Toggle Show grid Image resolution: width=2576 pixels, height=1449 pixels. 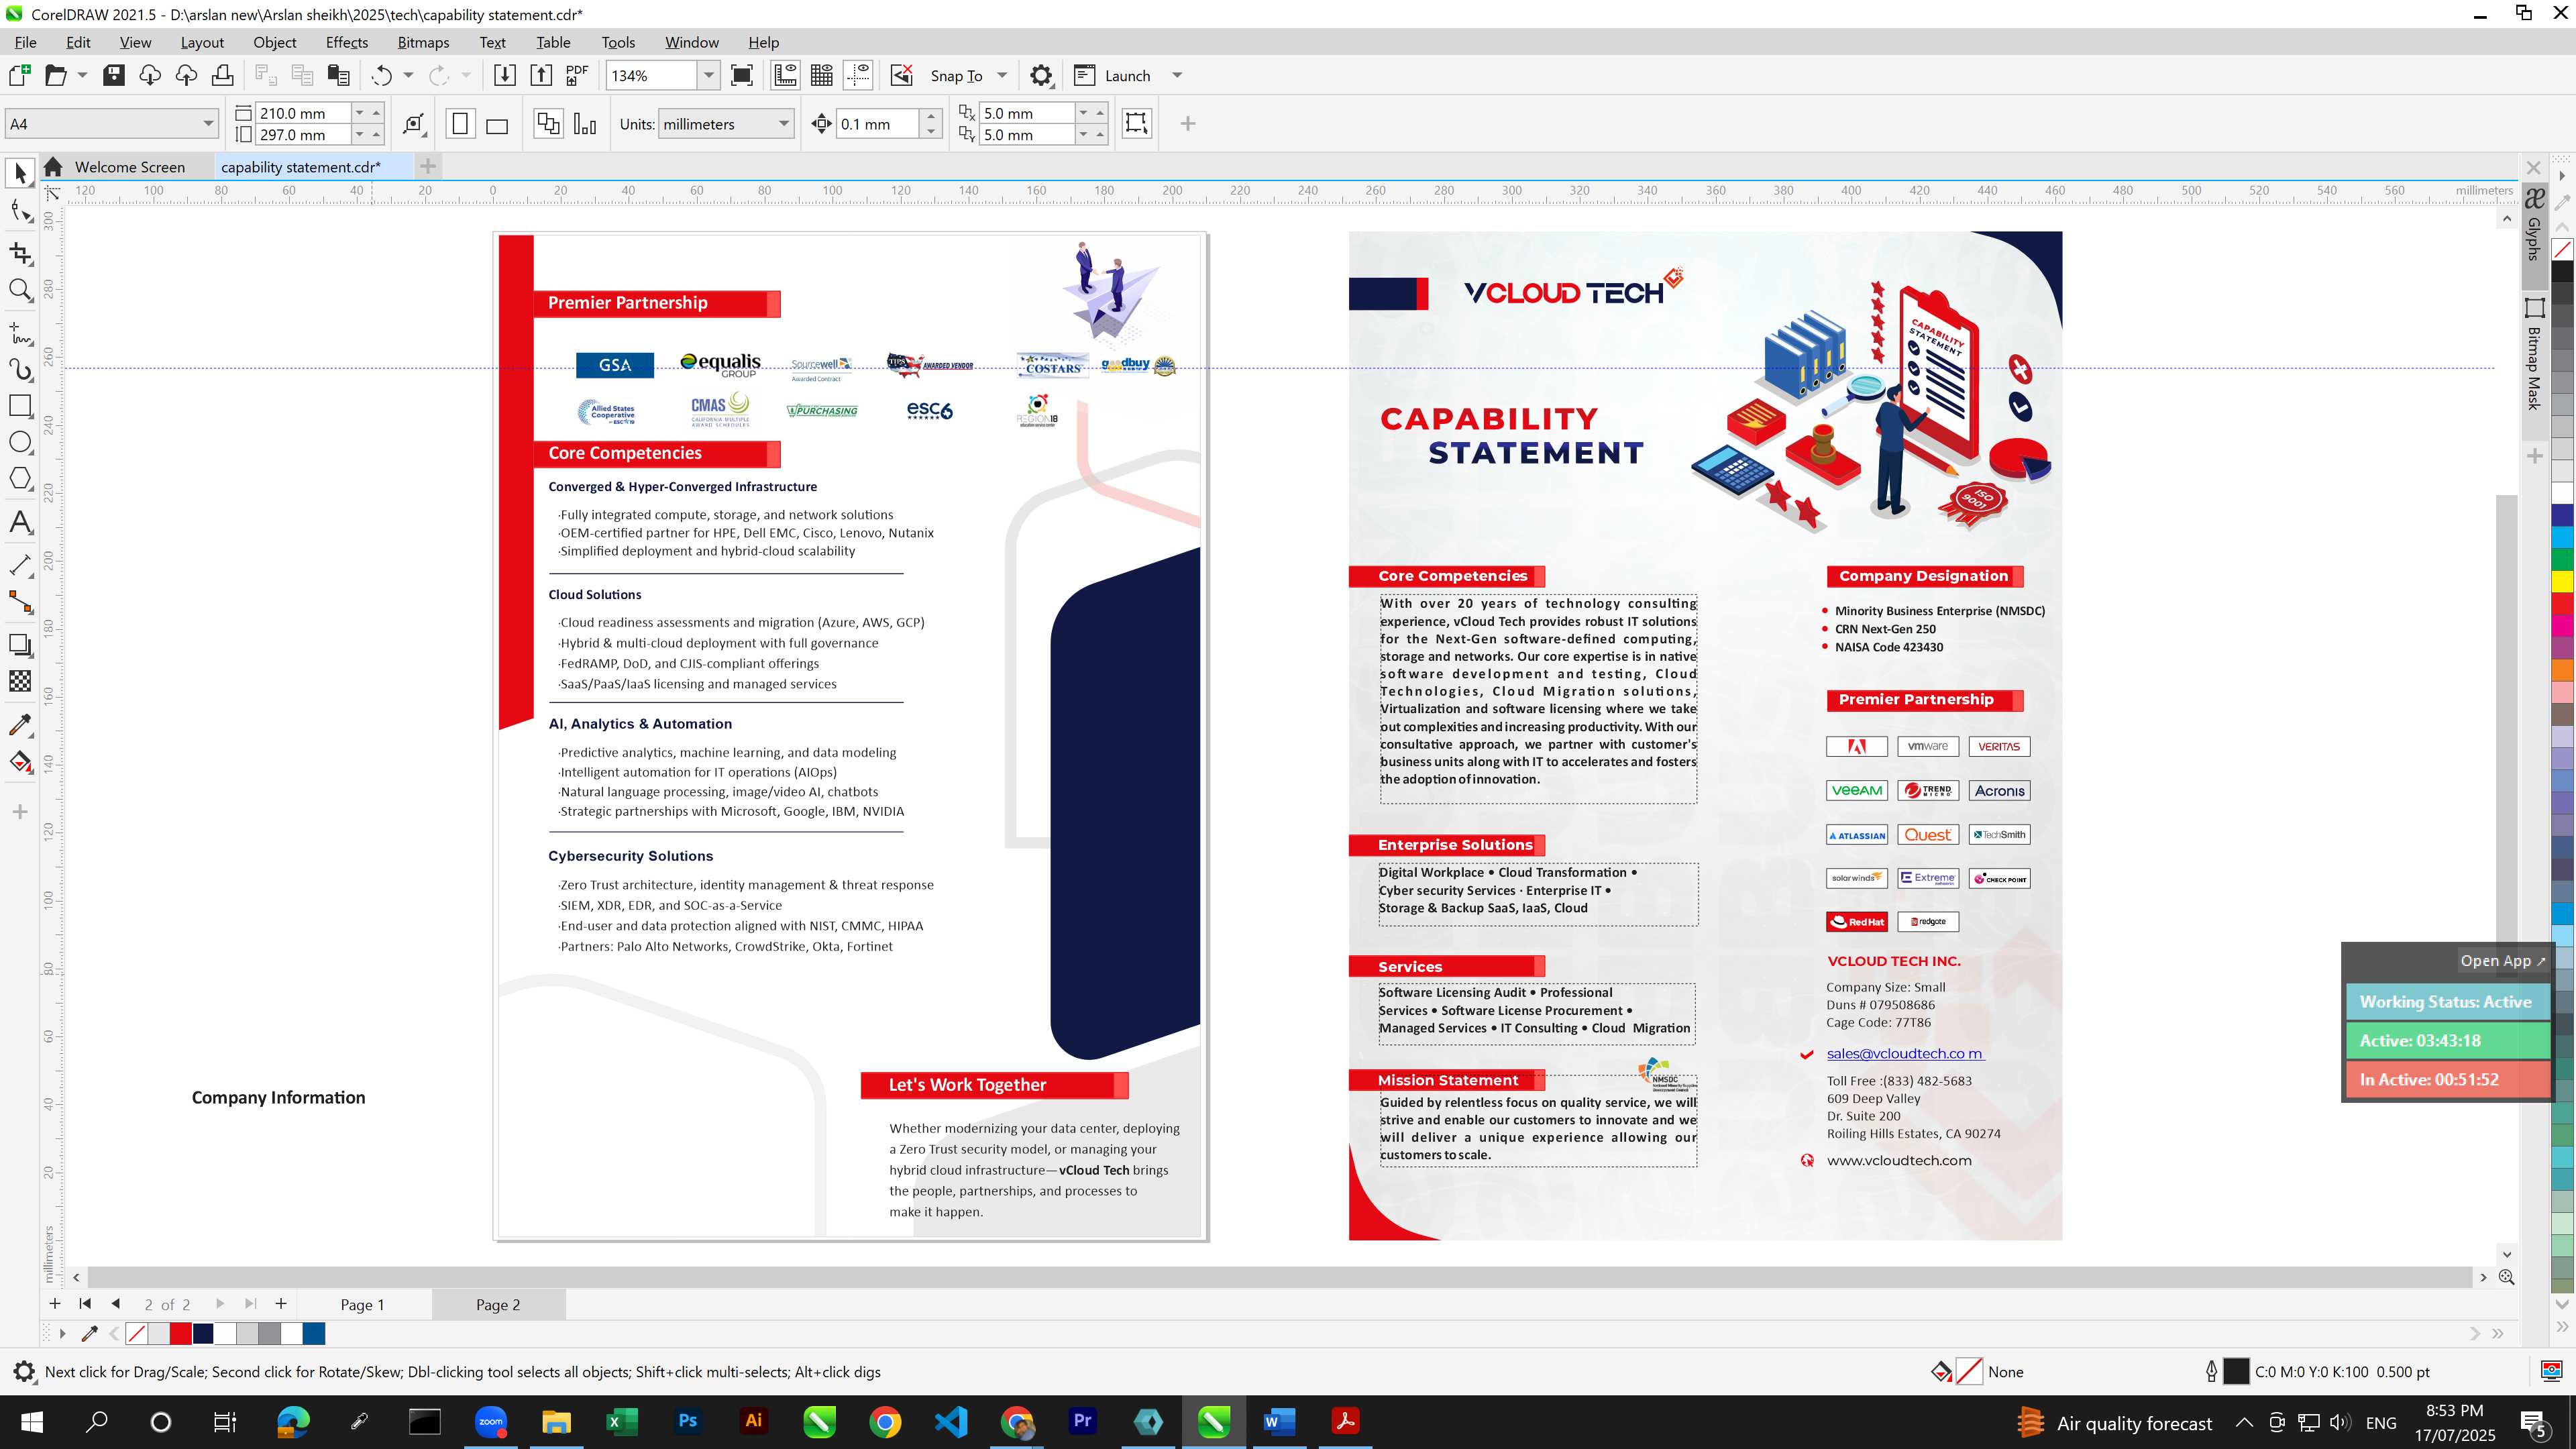tap(822, 75)
